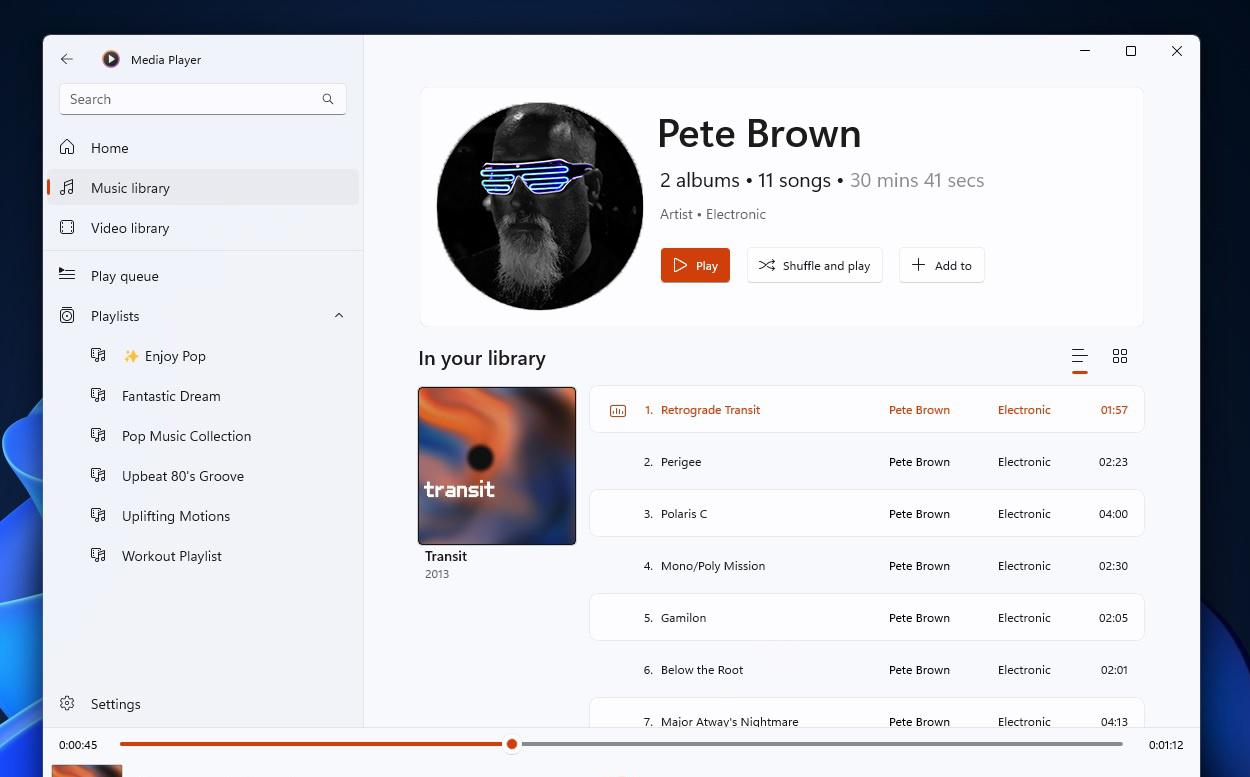The width and height of the screenshot is (1250, 777).
Task: Click the now-playing equalizer icon on Retrograde Transit
Action: [618, 410]
